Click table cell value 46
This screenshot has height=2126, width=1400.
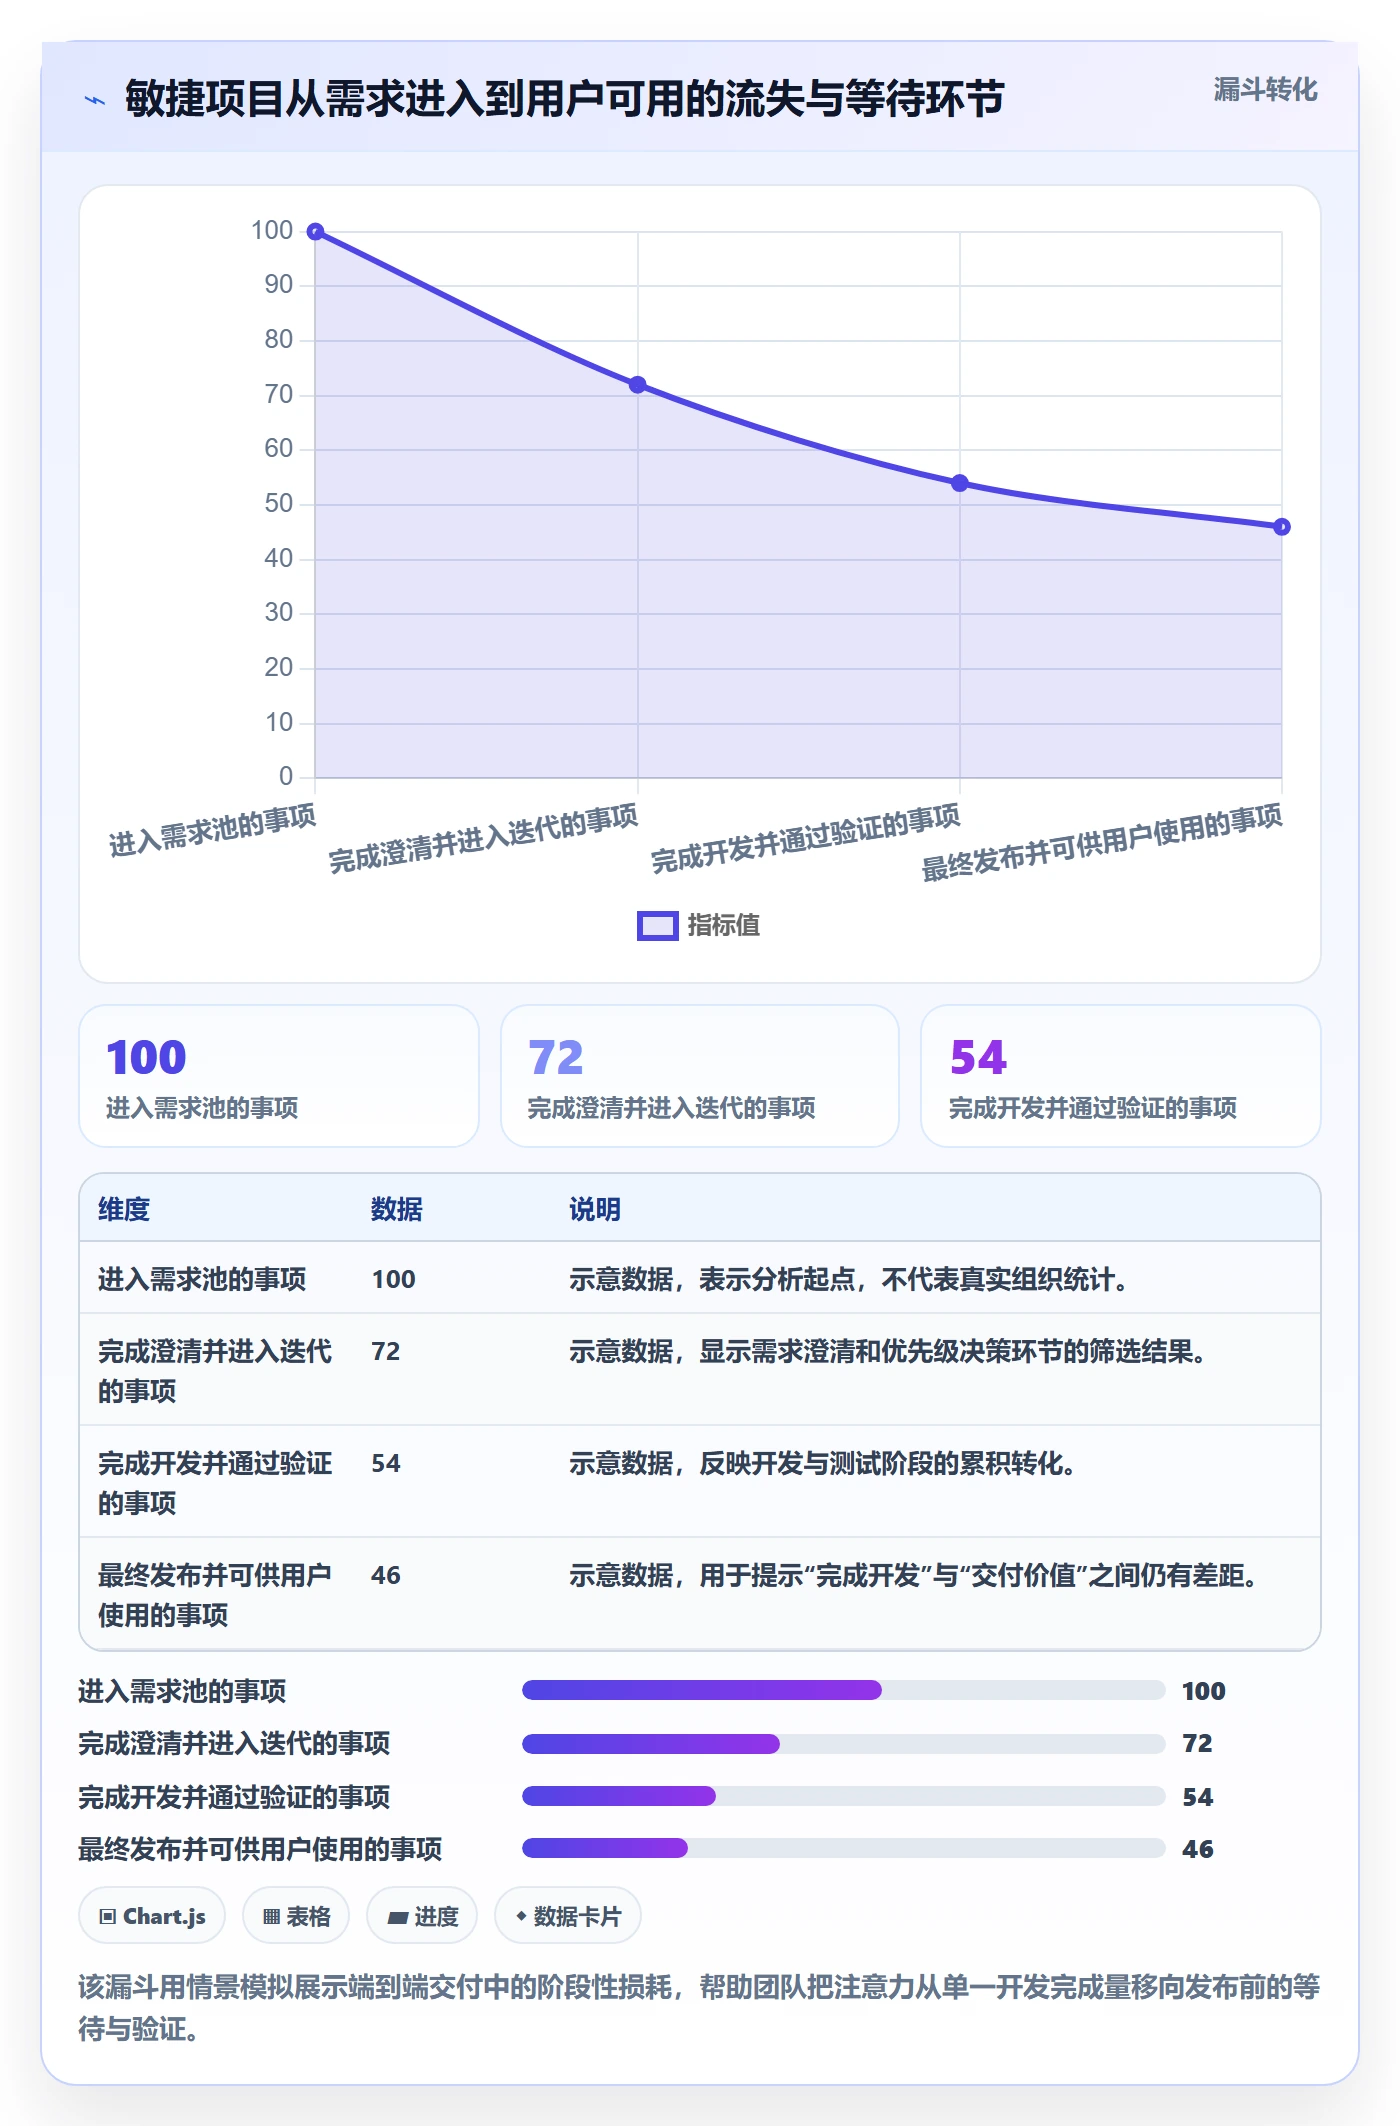tap(386, 1575)
